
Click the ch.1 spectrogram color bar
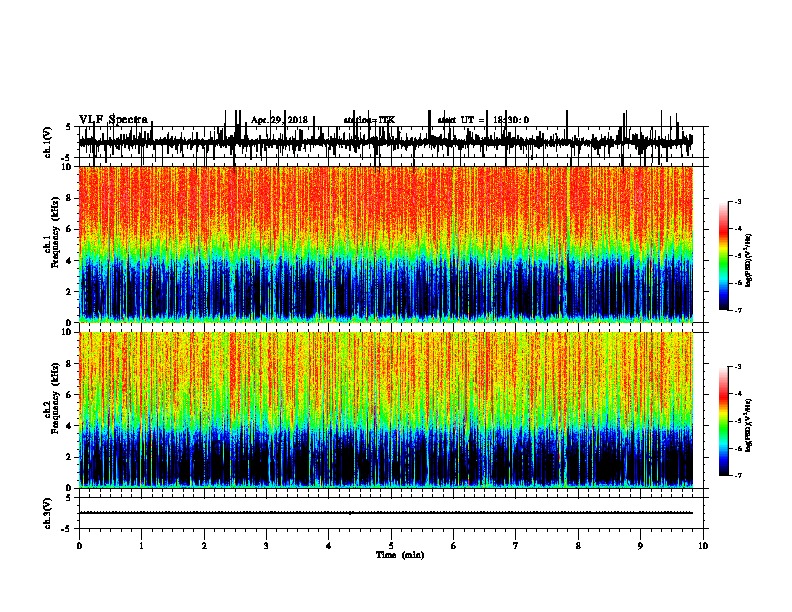coord(723,256)
